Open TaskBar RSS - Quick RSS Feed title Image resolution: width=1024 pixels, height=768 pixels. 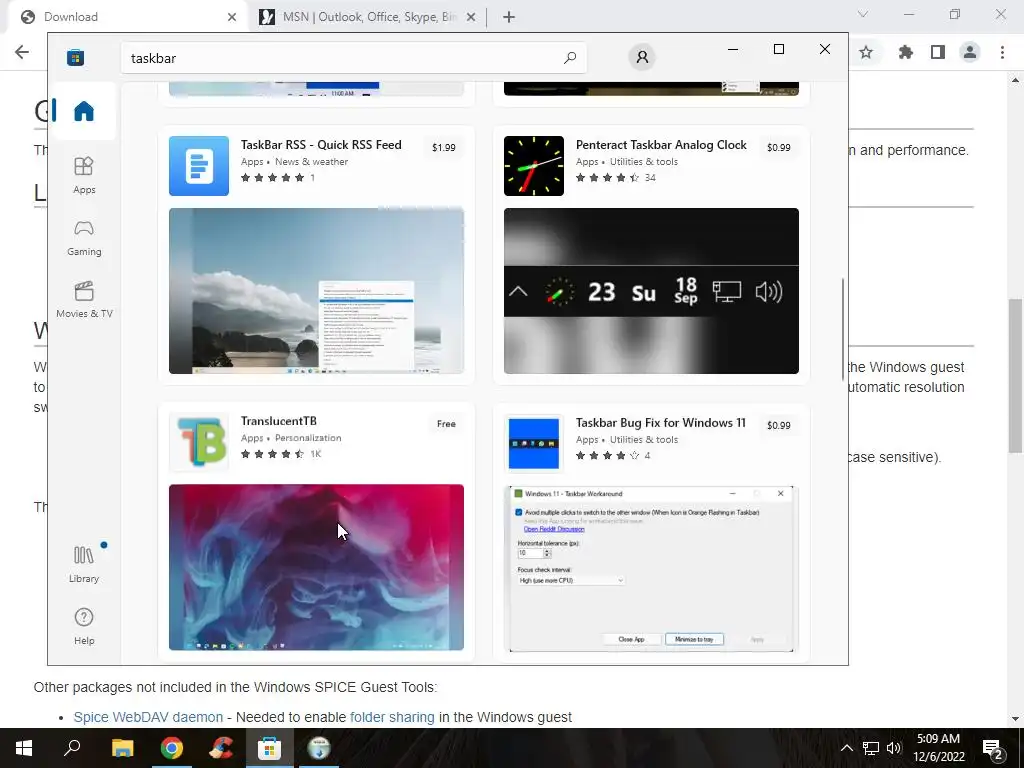coord(321,145)
